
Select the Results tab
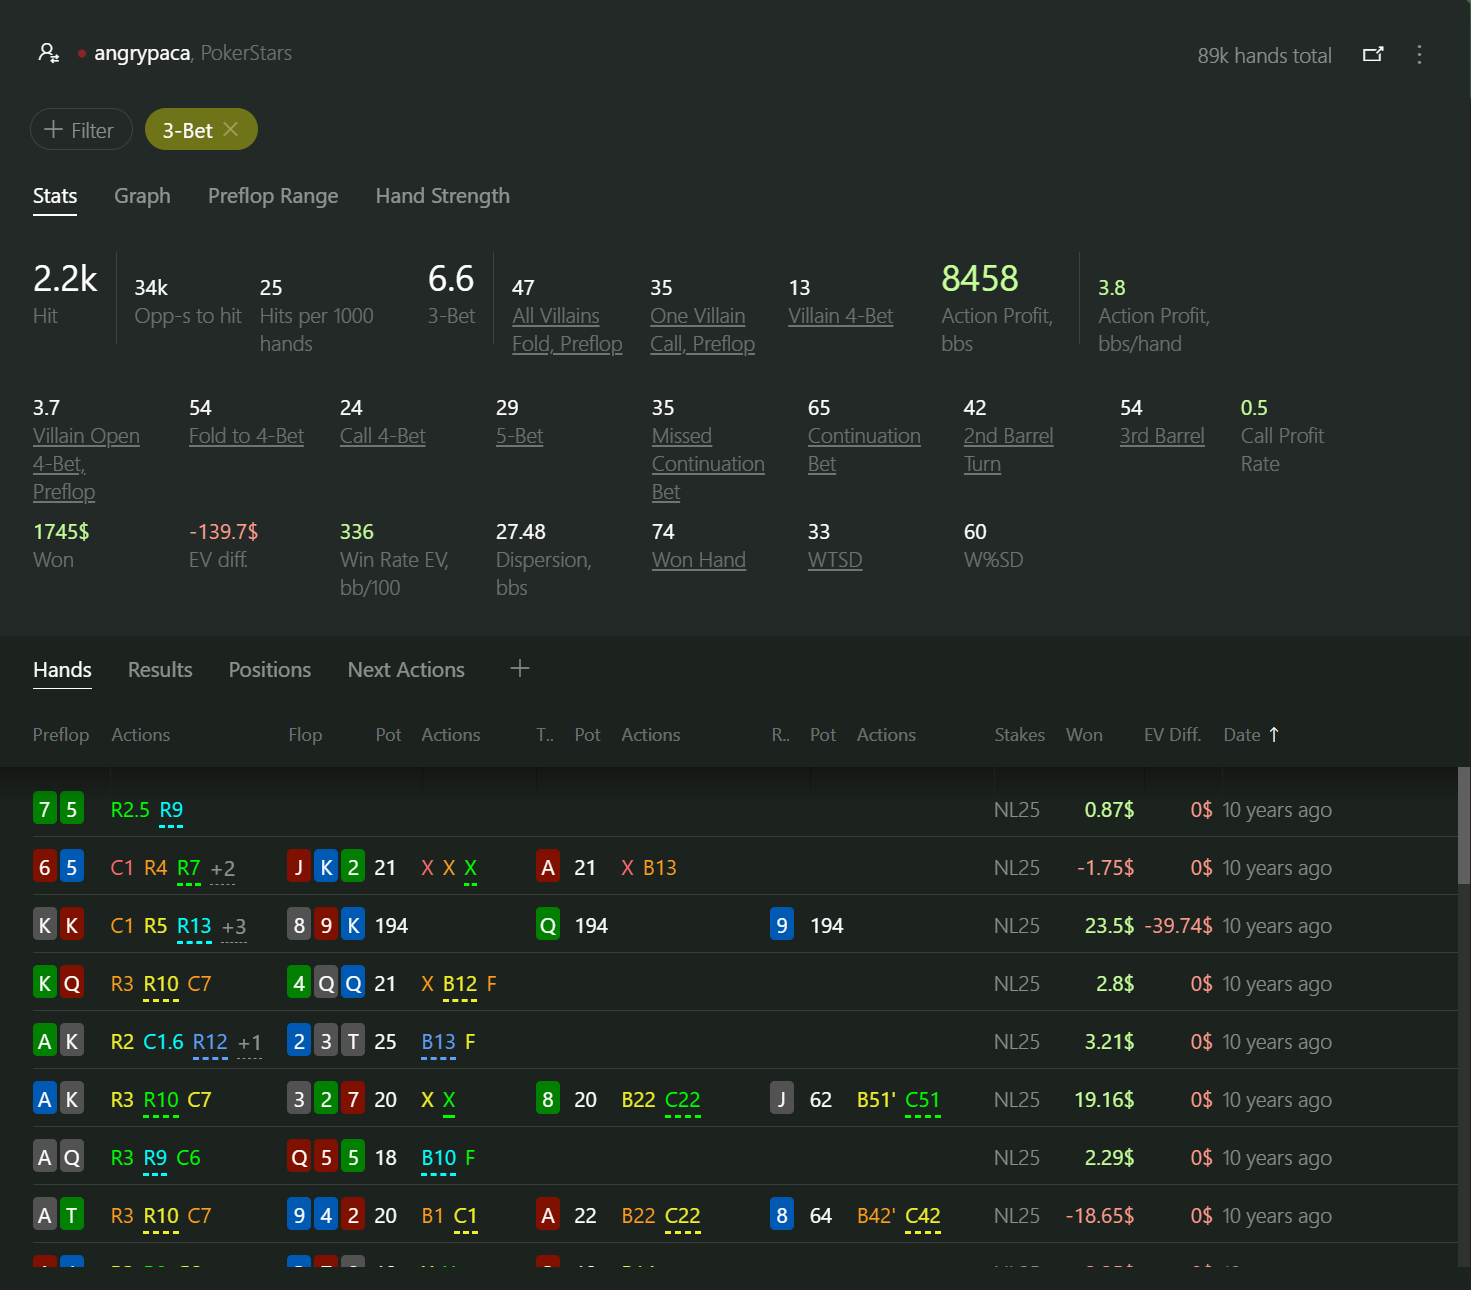click(160, 670)
